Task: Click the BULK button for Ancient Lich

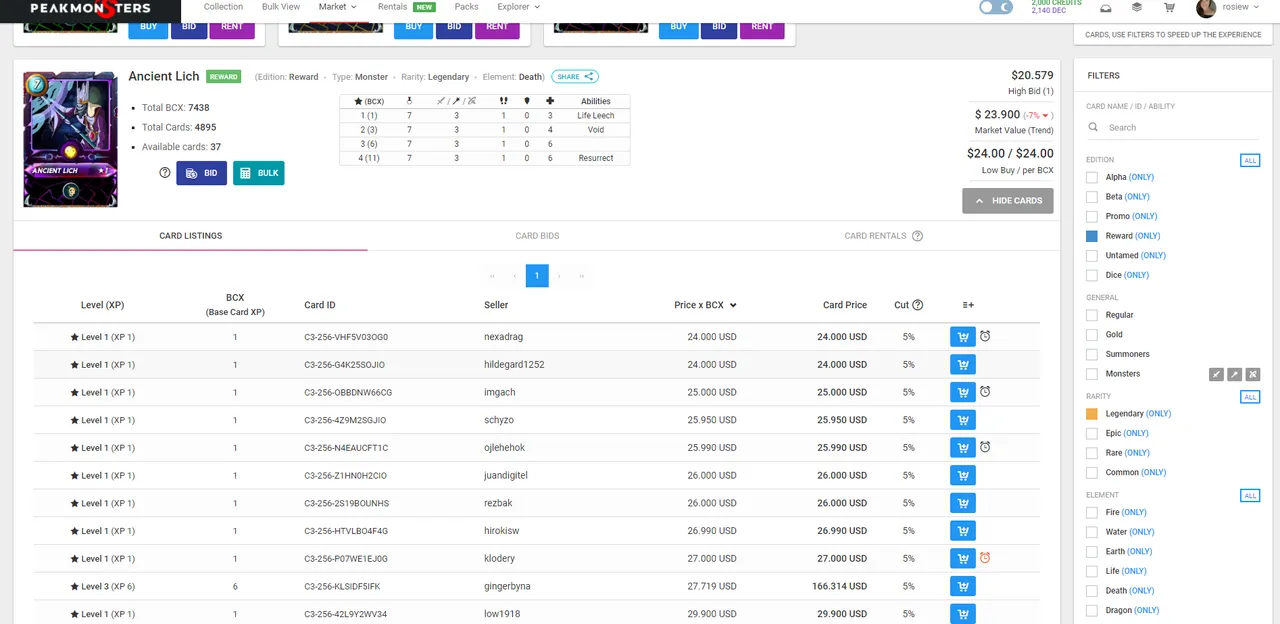Action: 259,173
